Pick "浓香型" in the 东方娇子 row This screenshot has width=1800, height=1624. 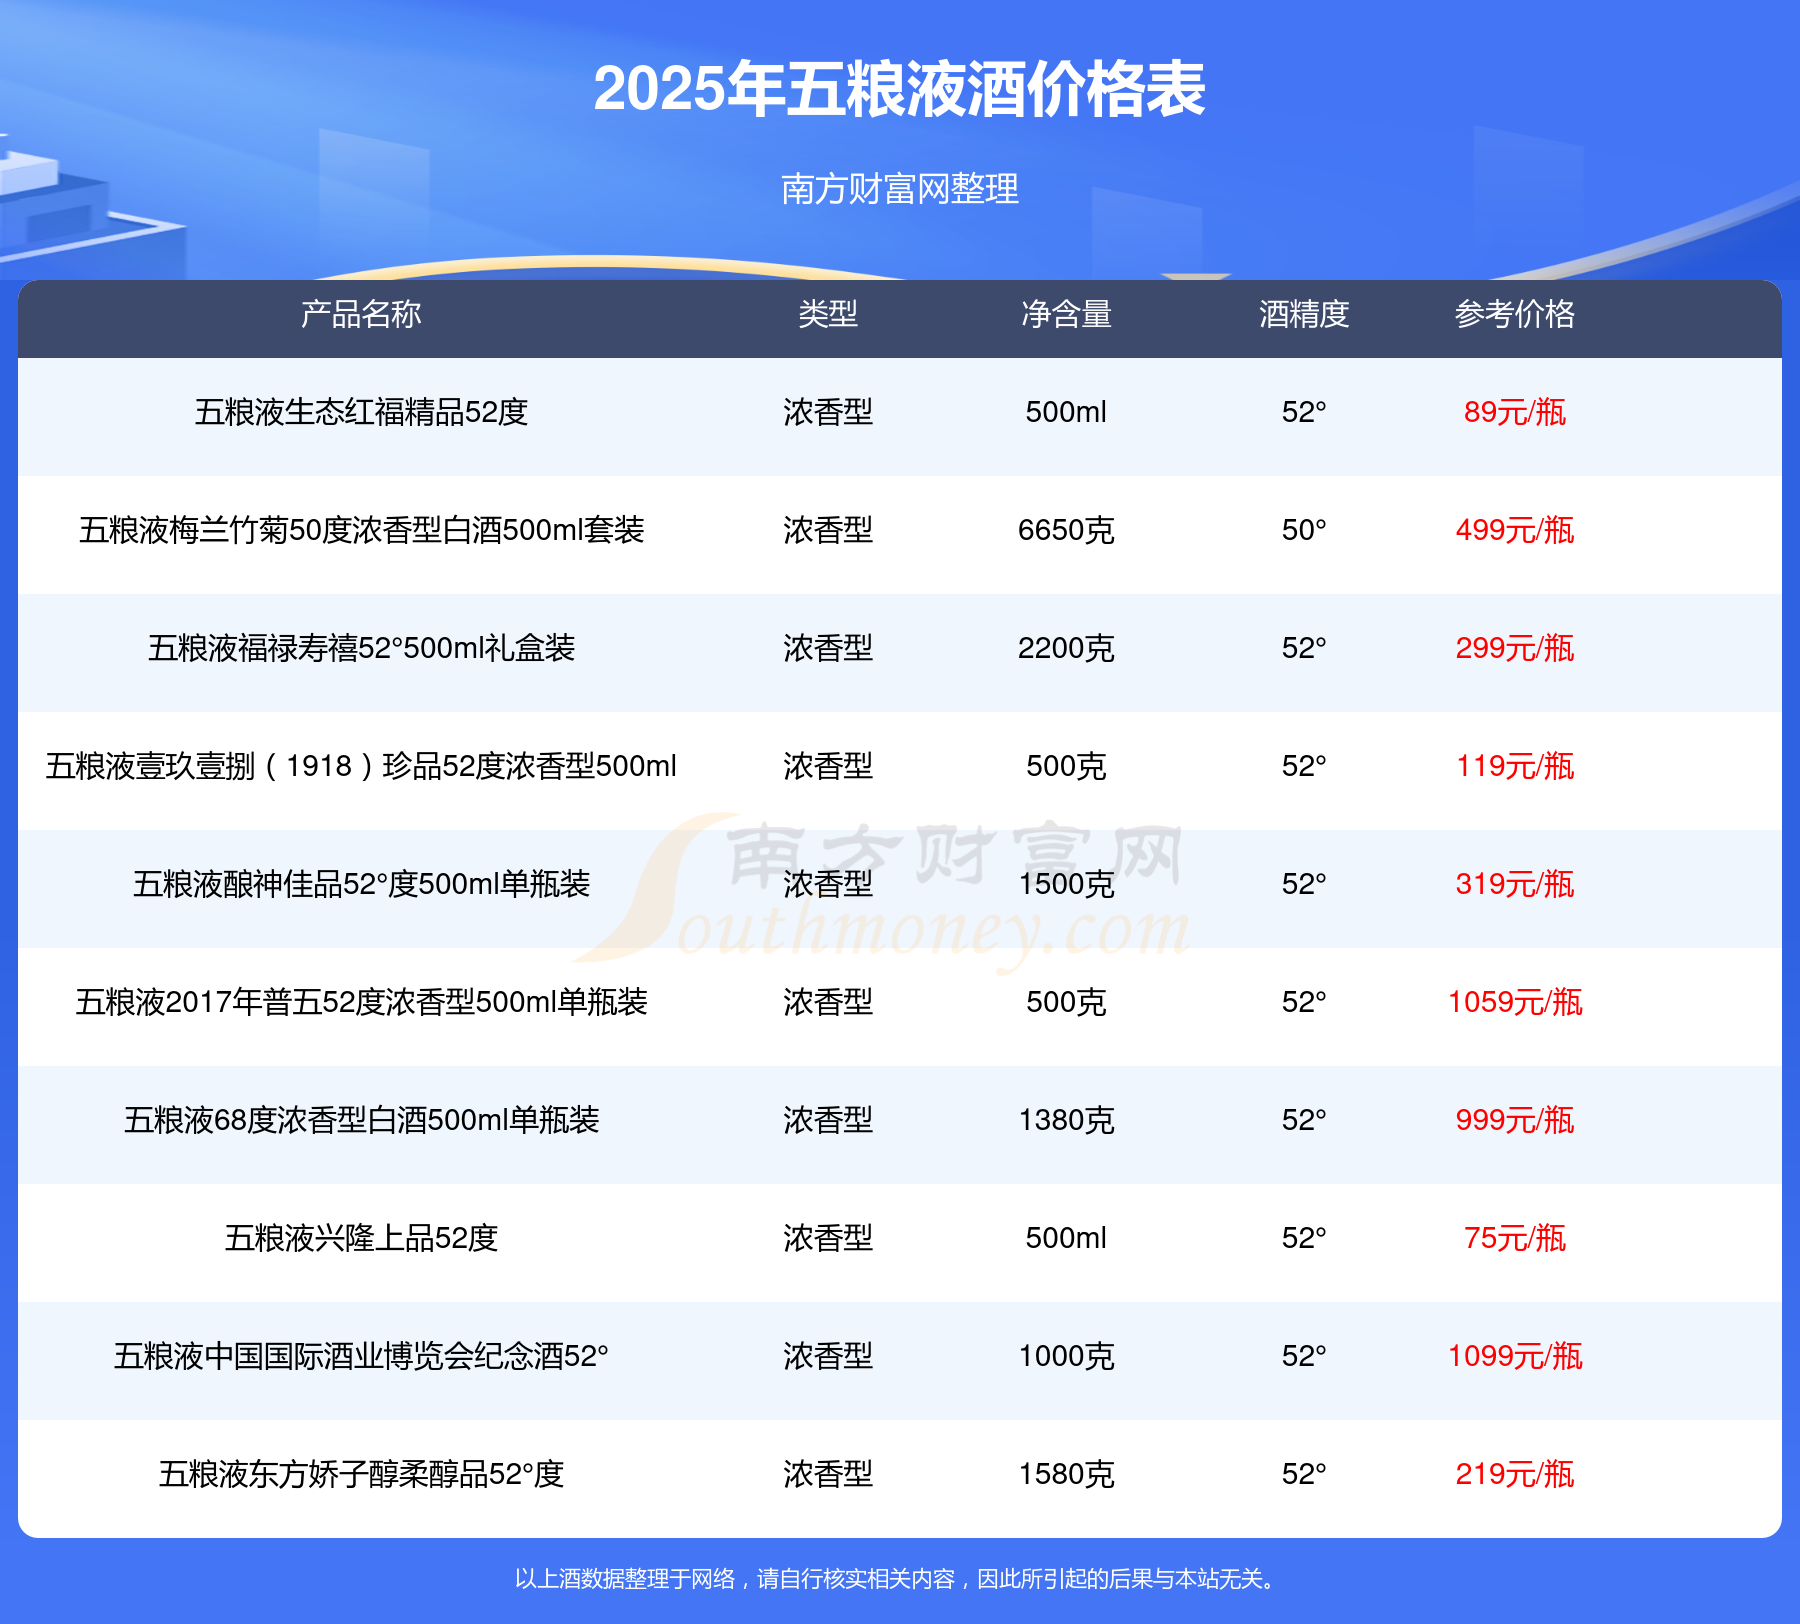[828, 1474]
